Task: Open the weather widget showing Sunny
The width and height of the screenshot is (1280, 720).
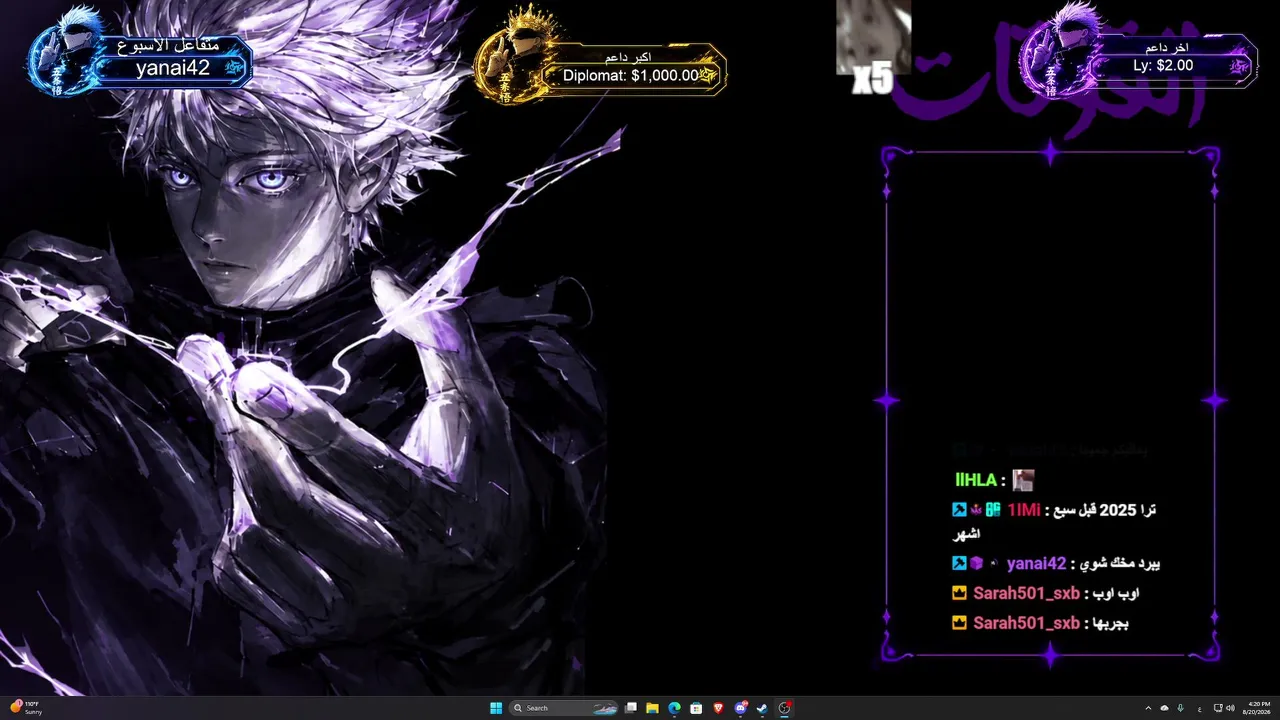Action: (x=26, y=708)
